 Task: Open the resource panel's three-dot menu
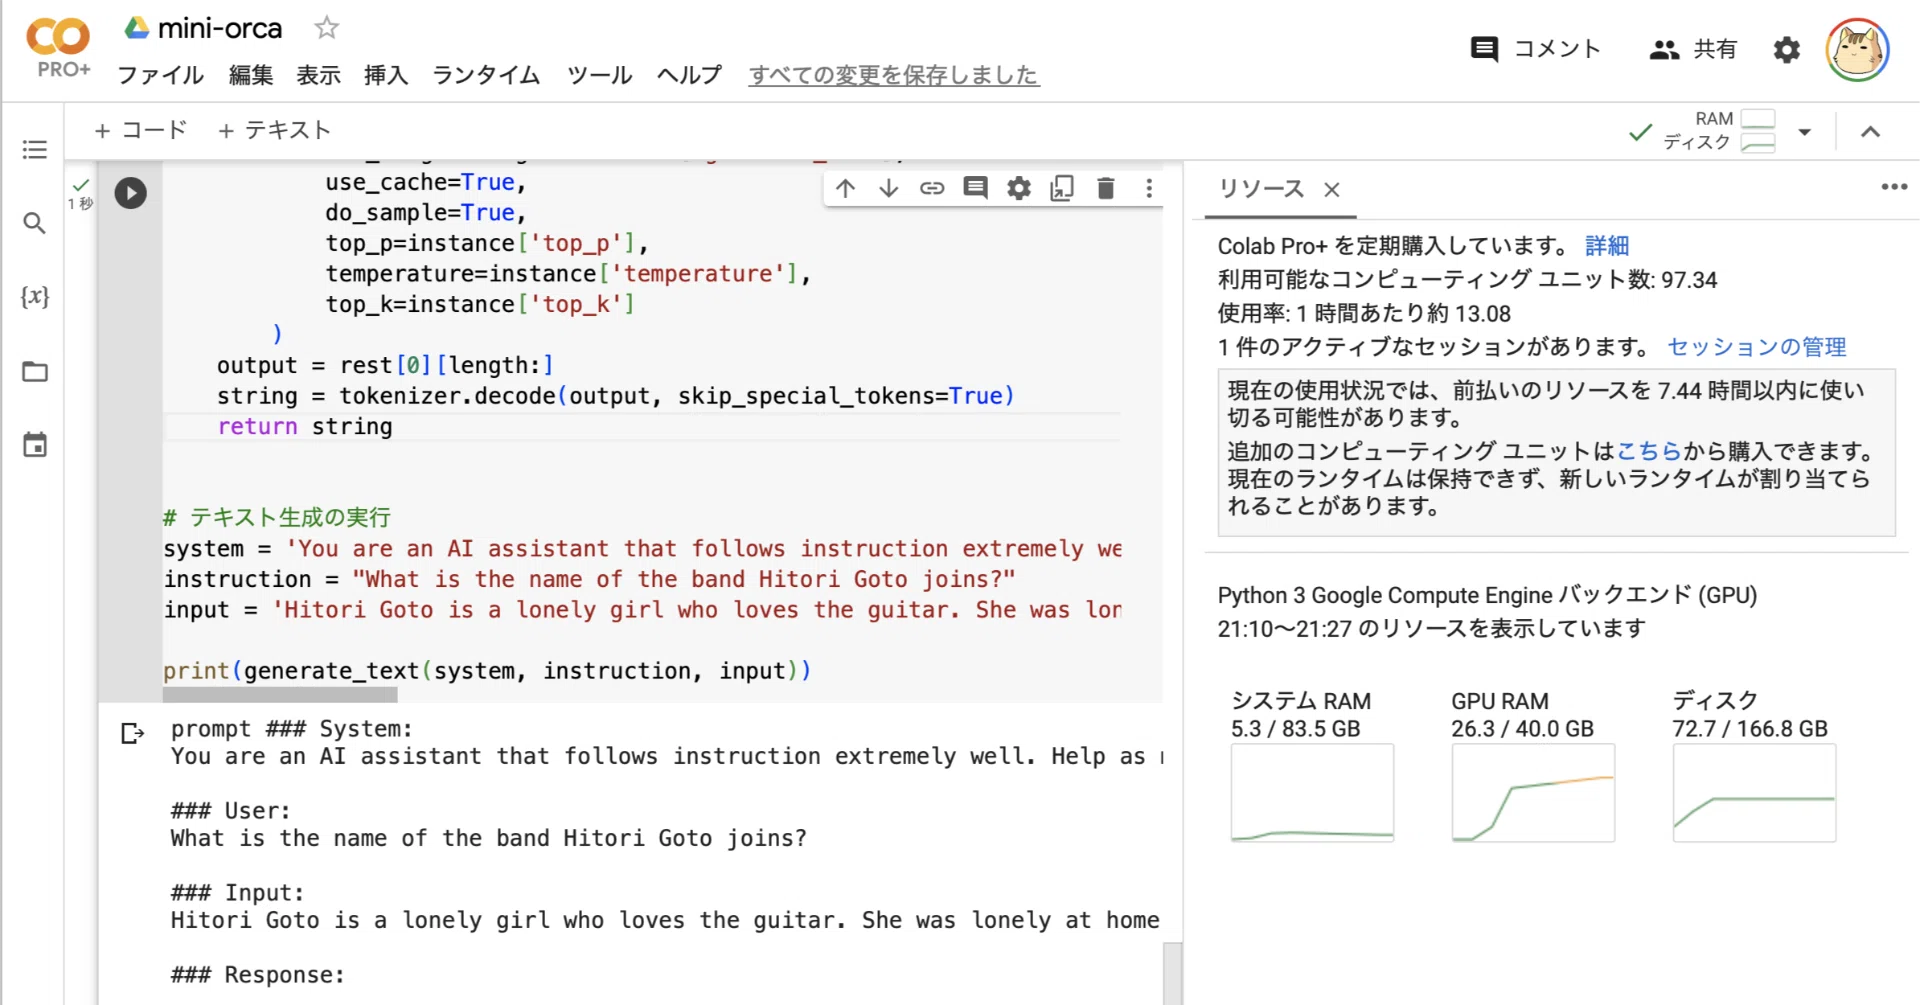click(x=1894, y=187)
